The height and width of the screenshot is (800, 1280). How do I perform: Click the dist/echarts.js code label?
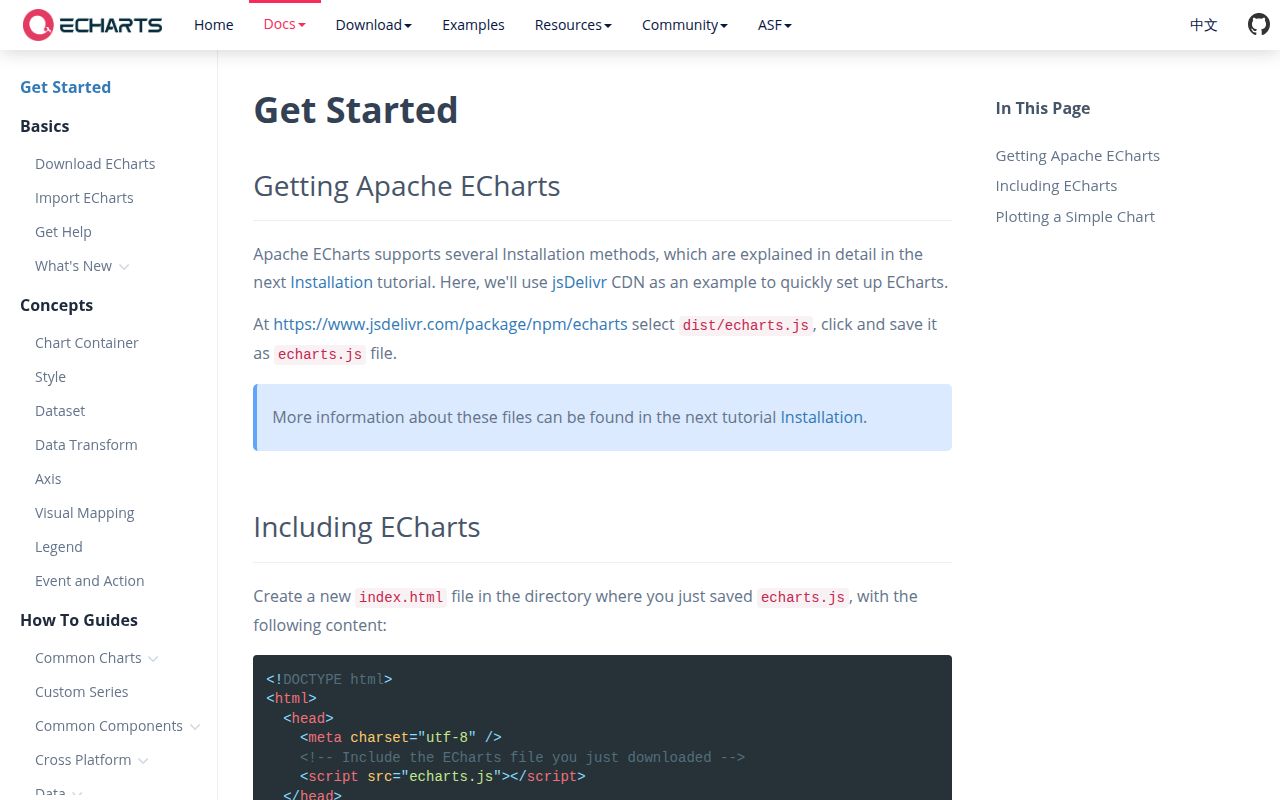[746, 325]
